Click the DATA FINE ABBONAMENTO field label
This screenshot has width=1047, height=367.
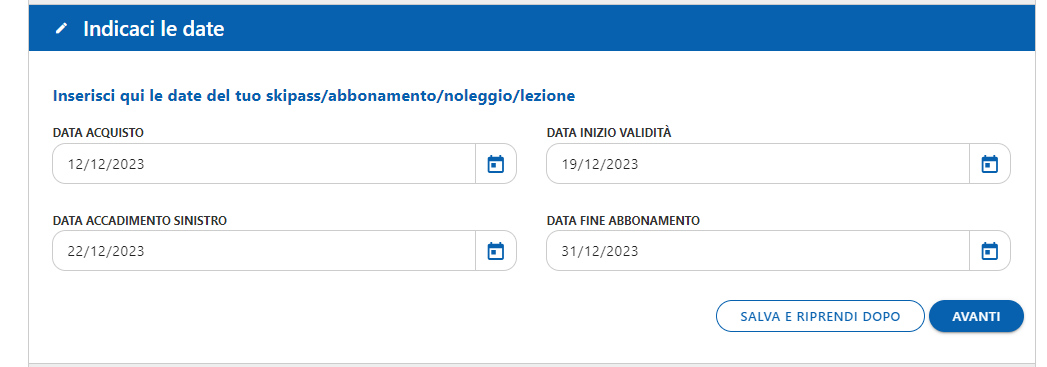click(623, 220)
